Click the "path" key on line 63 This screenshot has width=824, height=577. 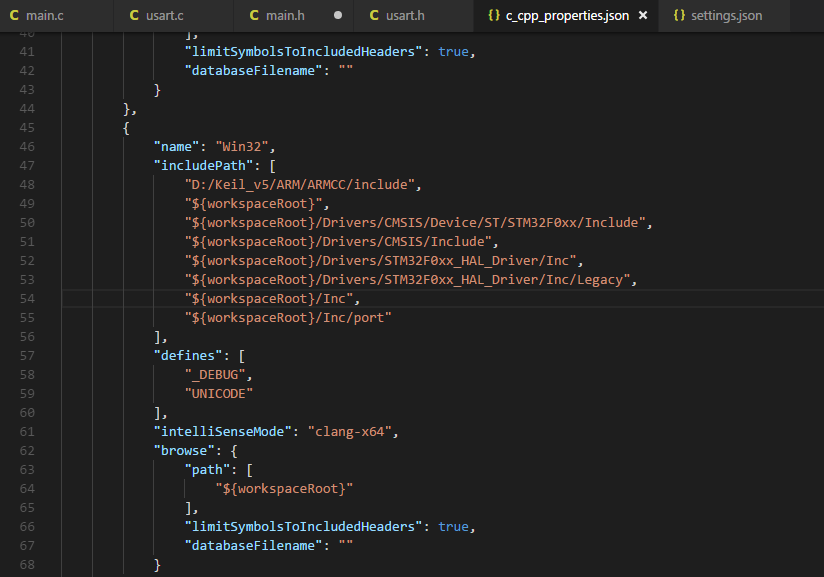[x=207, y=469]
